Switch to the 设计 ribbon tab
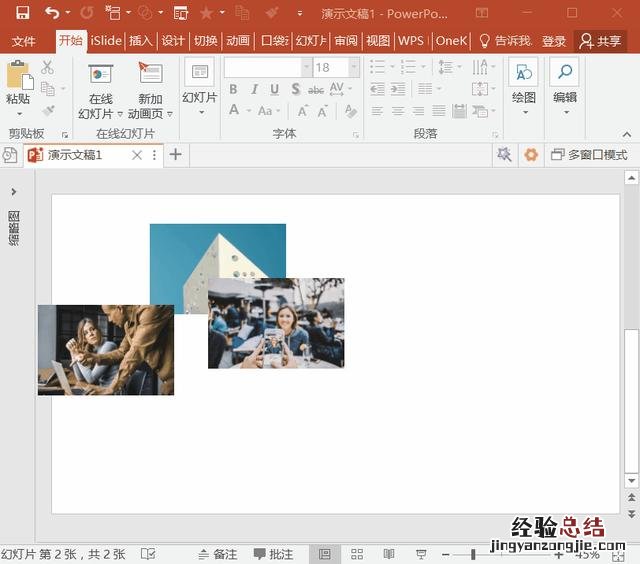The height and width of the screenshot is (564, 640). [173, 41]
